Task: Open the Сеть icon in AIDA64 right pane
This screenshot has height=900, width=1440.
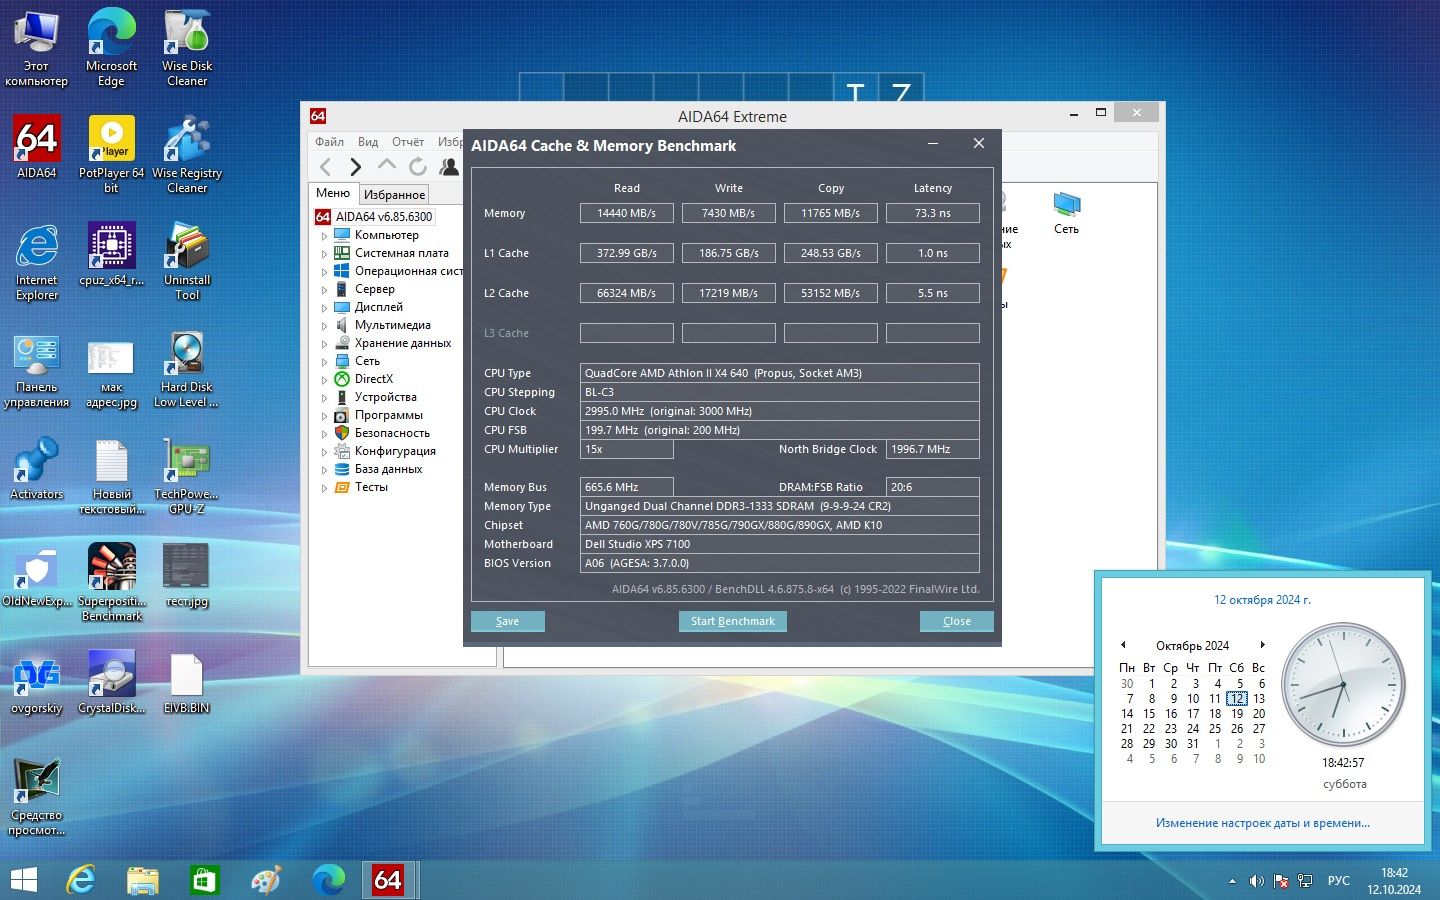Action: point(1066,213)
